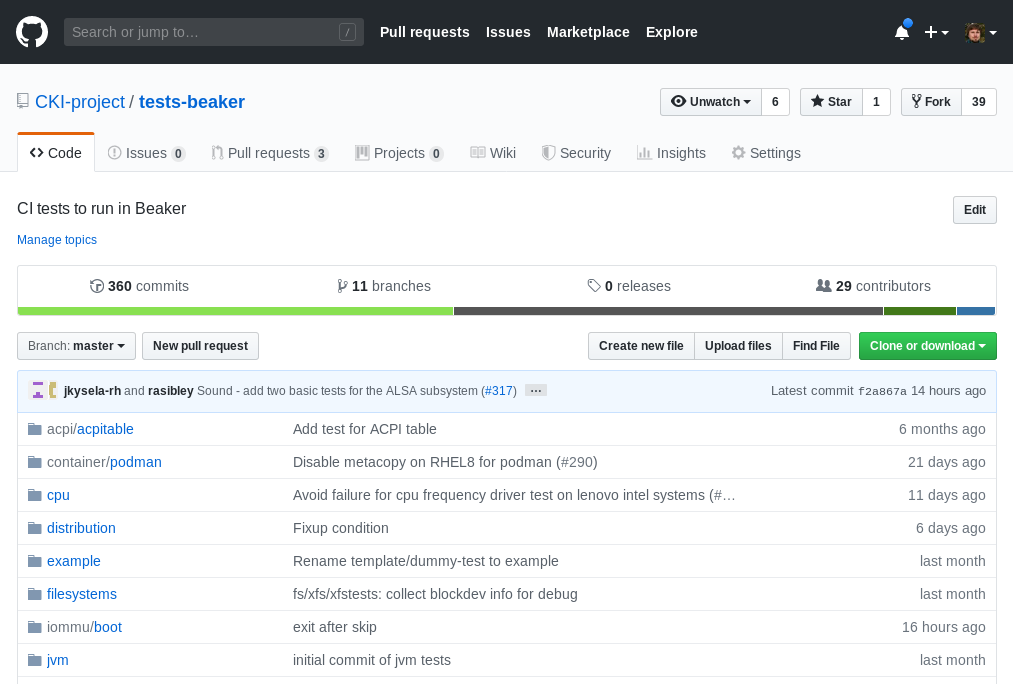Open the 360 commits link
This screenshot has height=684, width=1013.
click(140, 286)
